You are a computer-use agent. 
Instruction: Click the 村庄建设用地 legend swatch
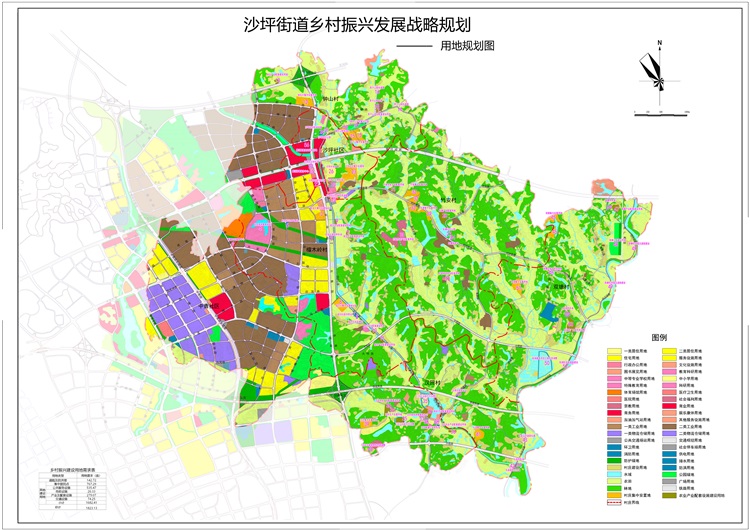tap(614, 468)
